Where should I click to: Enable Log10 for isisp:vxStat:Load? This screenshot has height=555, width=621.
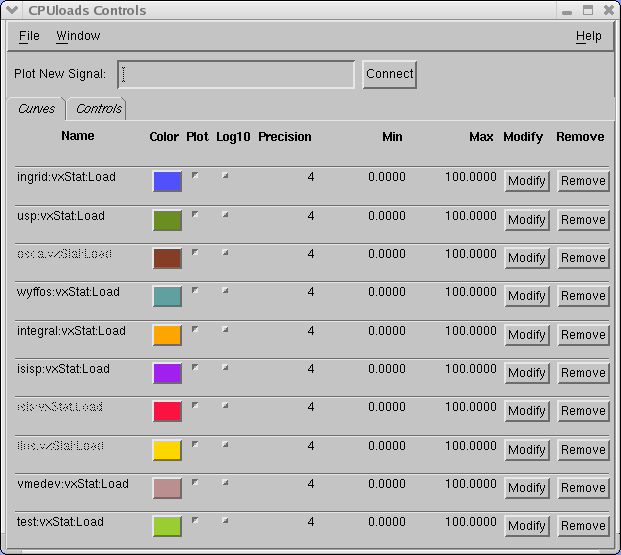click(x=225, y=367)
